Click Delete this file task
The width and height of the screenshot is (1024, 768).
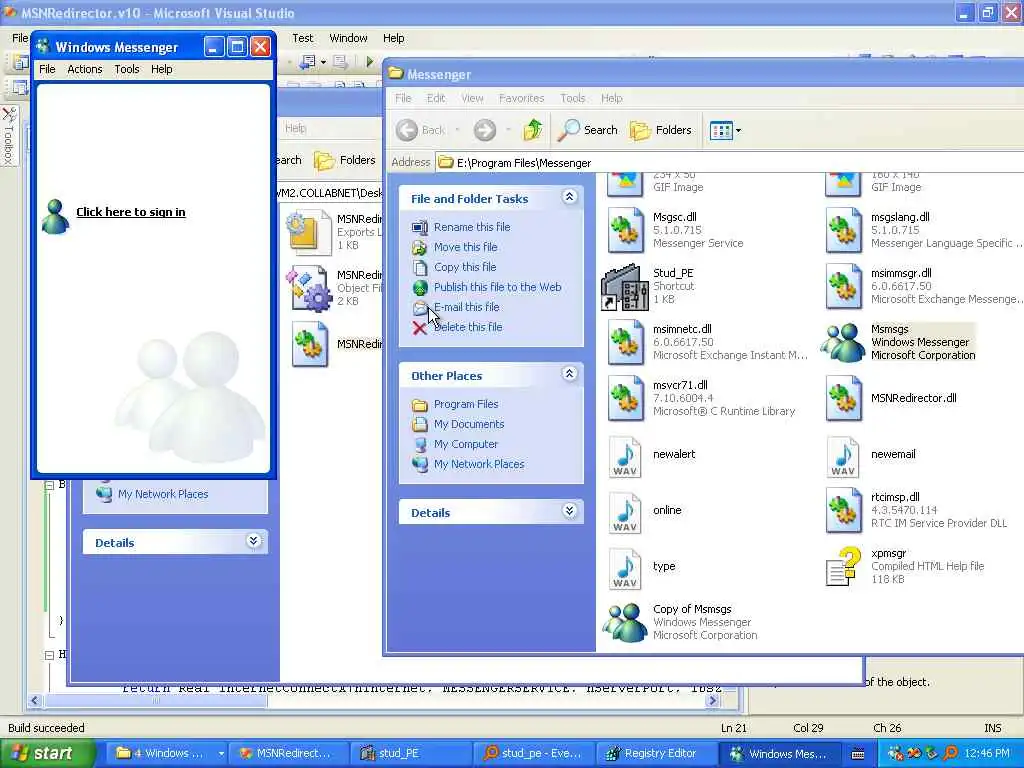(x=468, y=327)
